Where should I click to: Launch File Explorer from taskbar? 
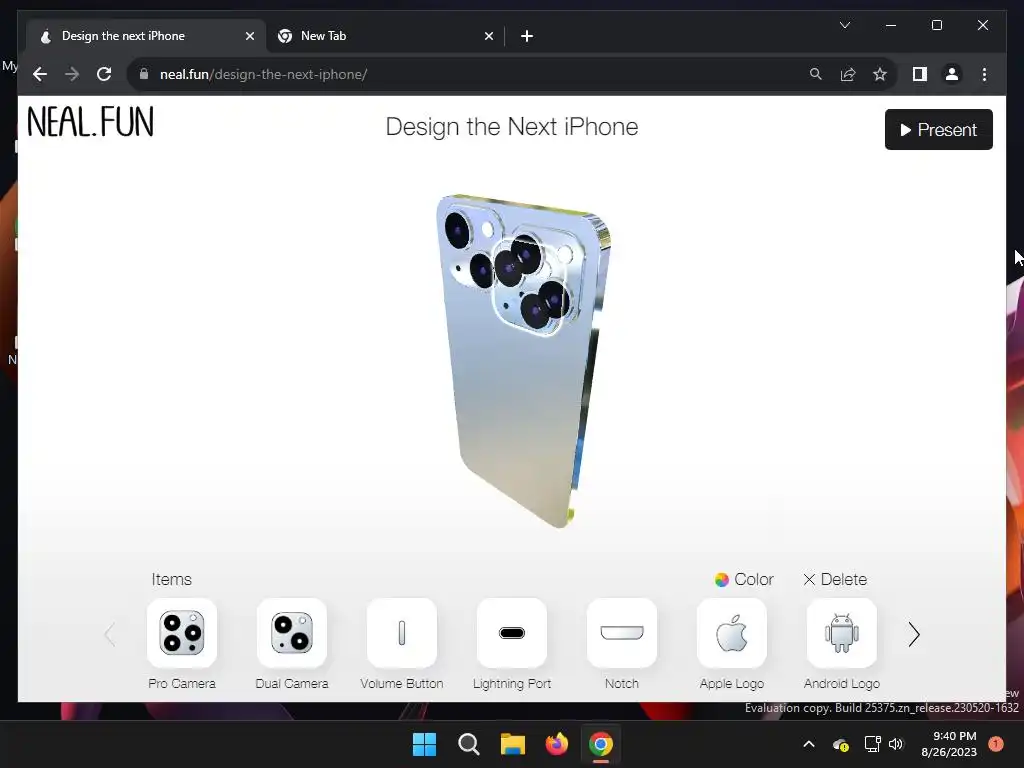pyautogui.click(x=513, y=744)
